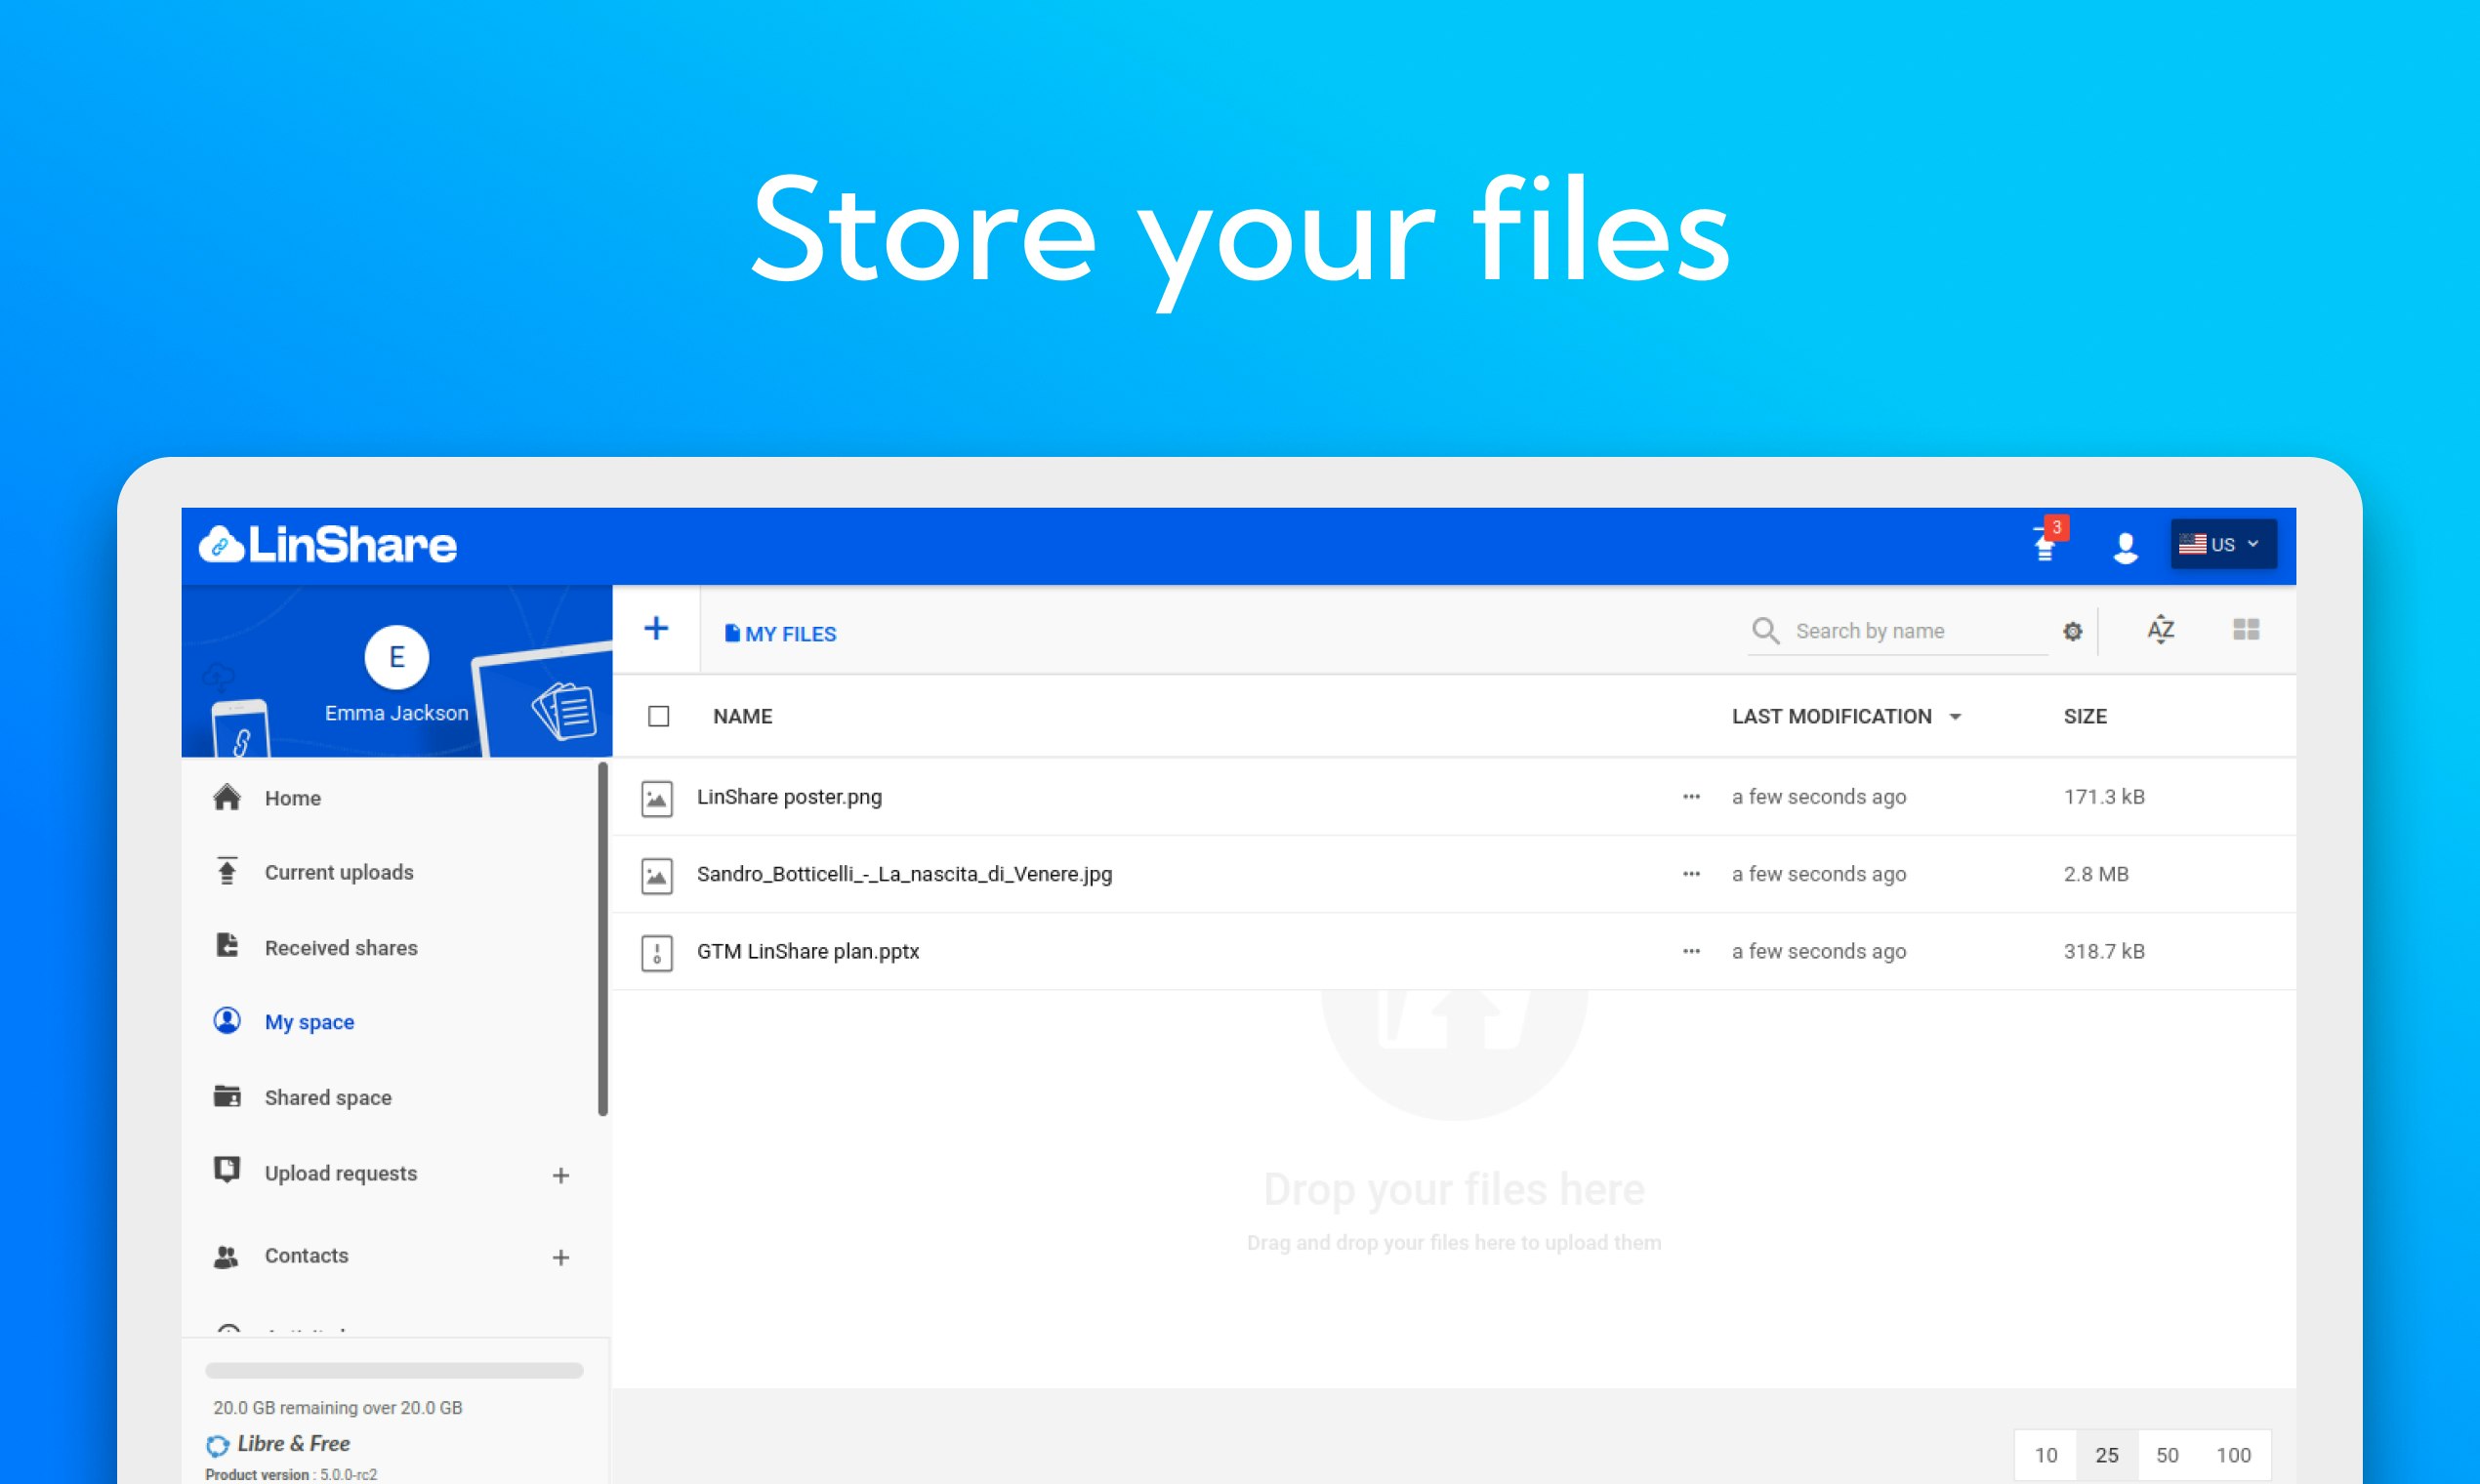Click the A-Z sort icon
Screen dimensions: 2480x1484
point(2160,630)
